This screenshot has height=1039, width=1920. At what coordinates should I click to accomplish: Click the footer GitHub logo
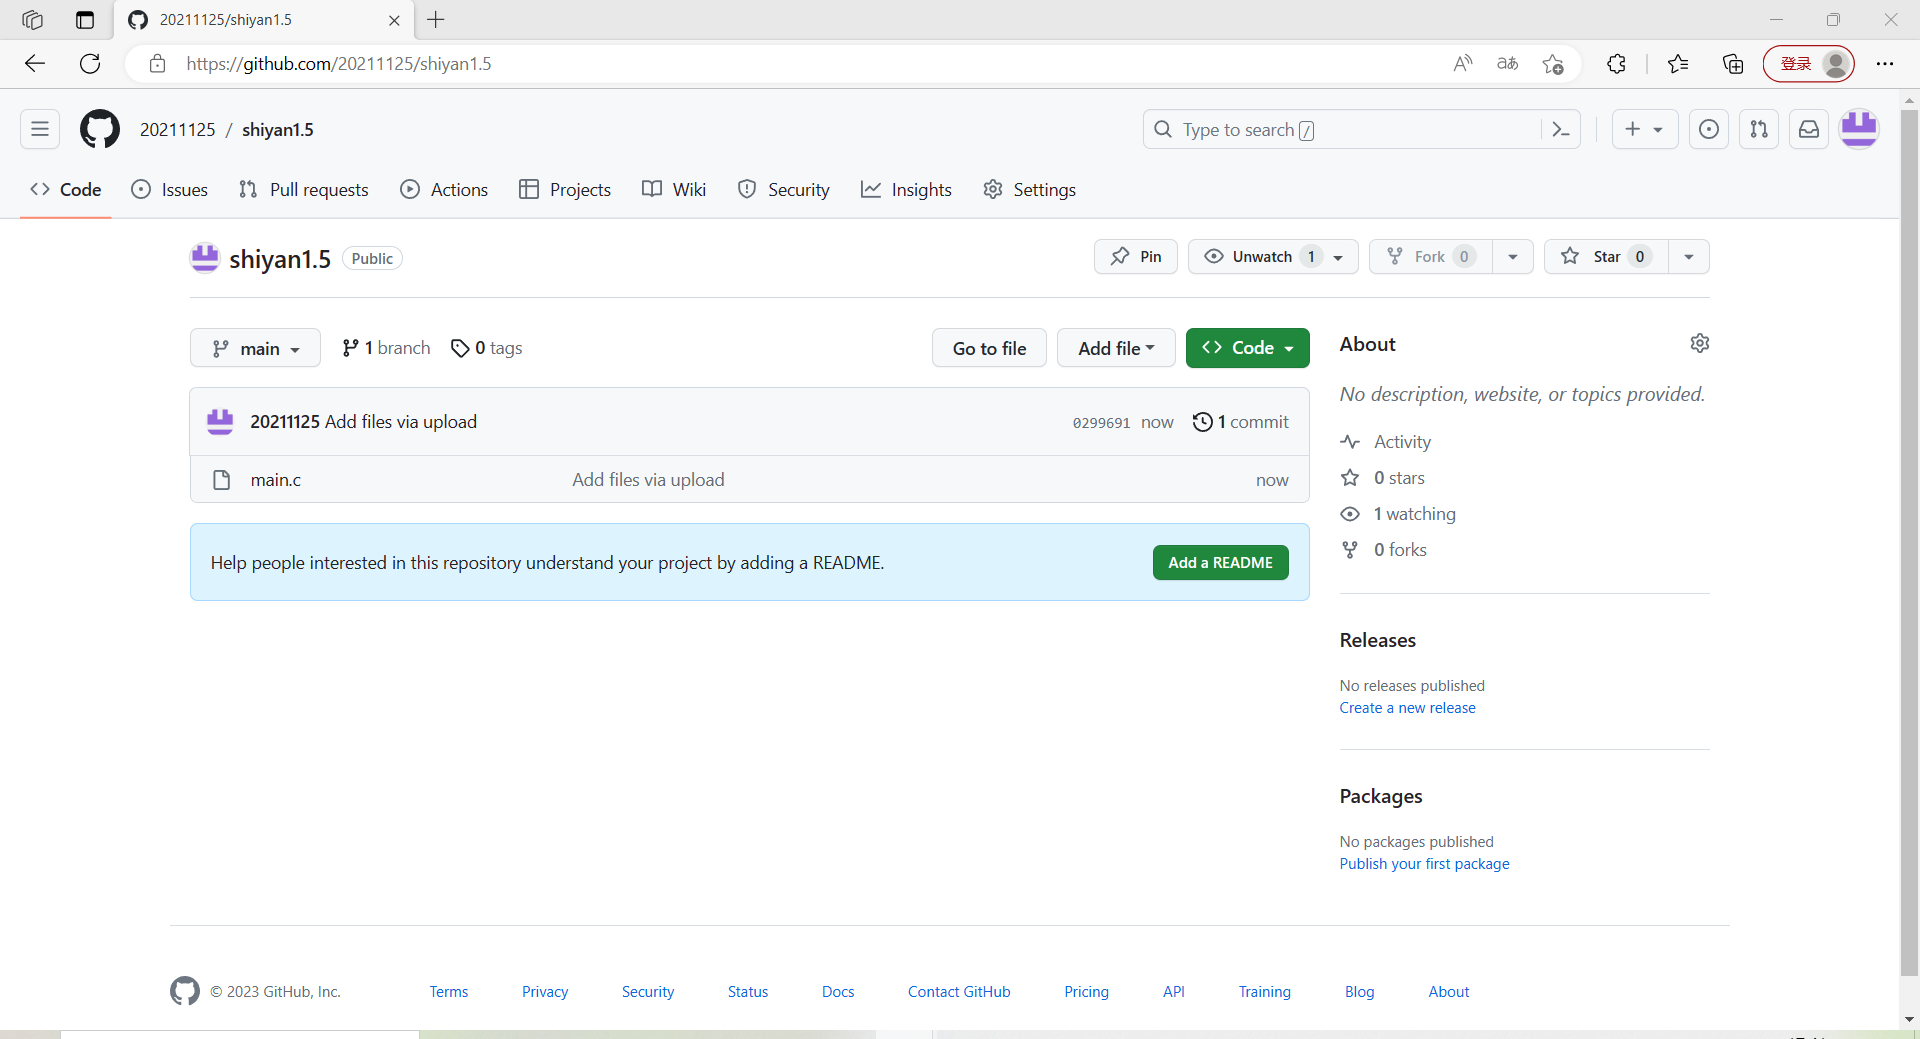tap(185, 991)
